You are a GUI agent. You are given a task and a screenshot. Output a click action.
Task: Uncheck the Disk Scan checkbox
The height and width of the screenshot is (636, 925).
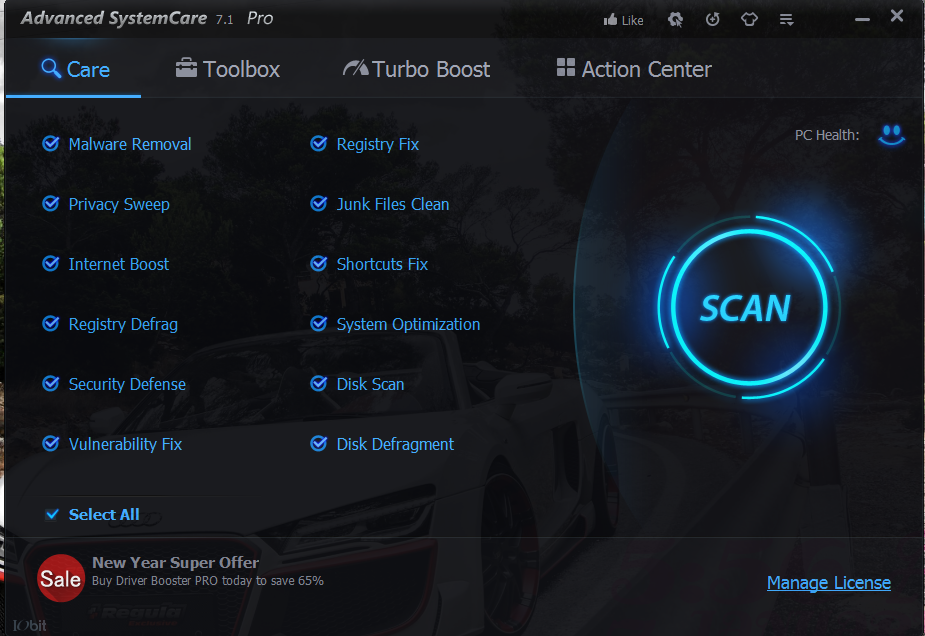[x=319, y=383]
